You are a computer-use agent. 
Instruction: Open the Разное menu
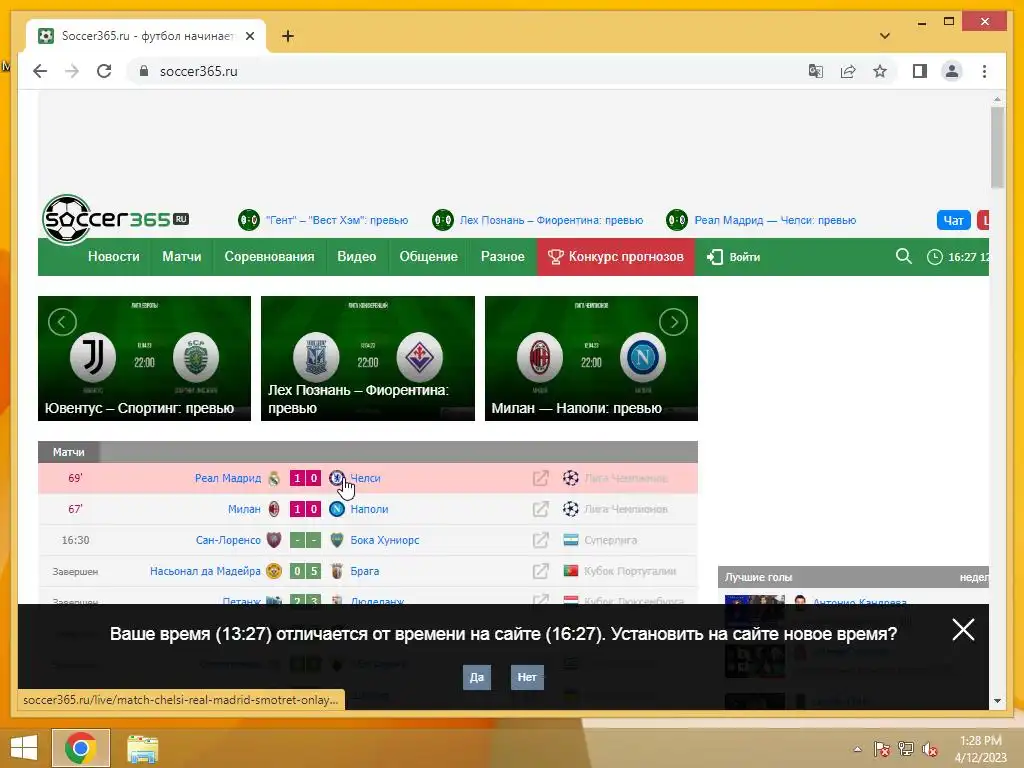coord(503,257)
